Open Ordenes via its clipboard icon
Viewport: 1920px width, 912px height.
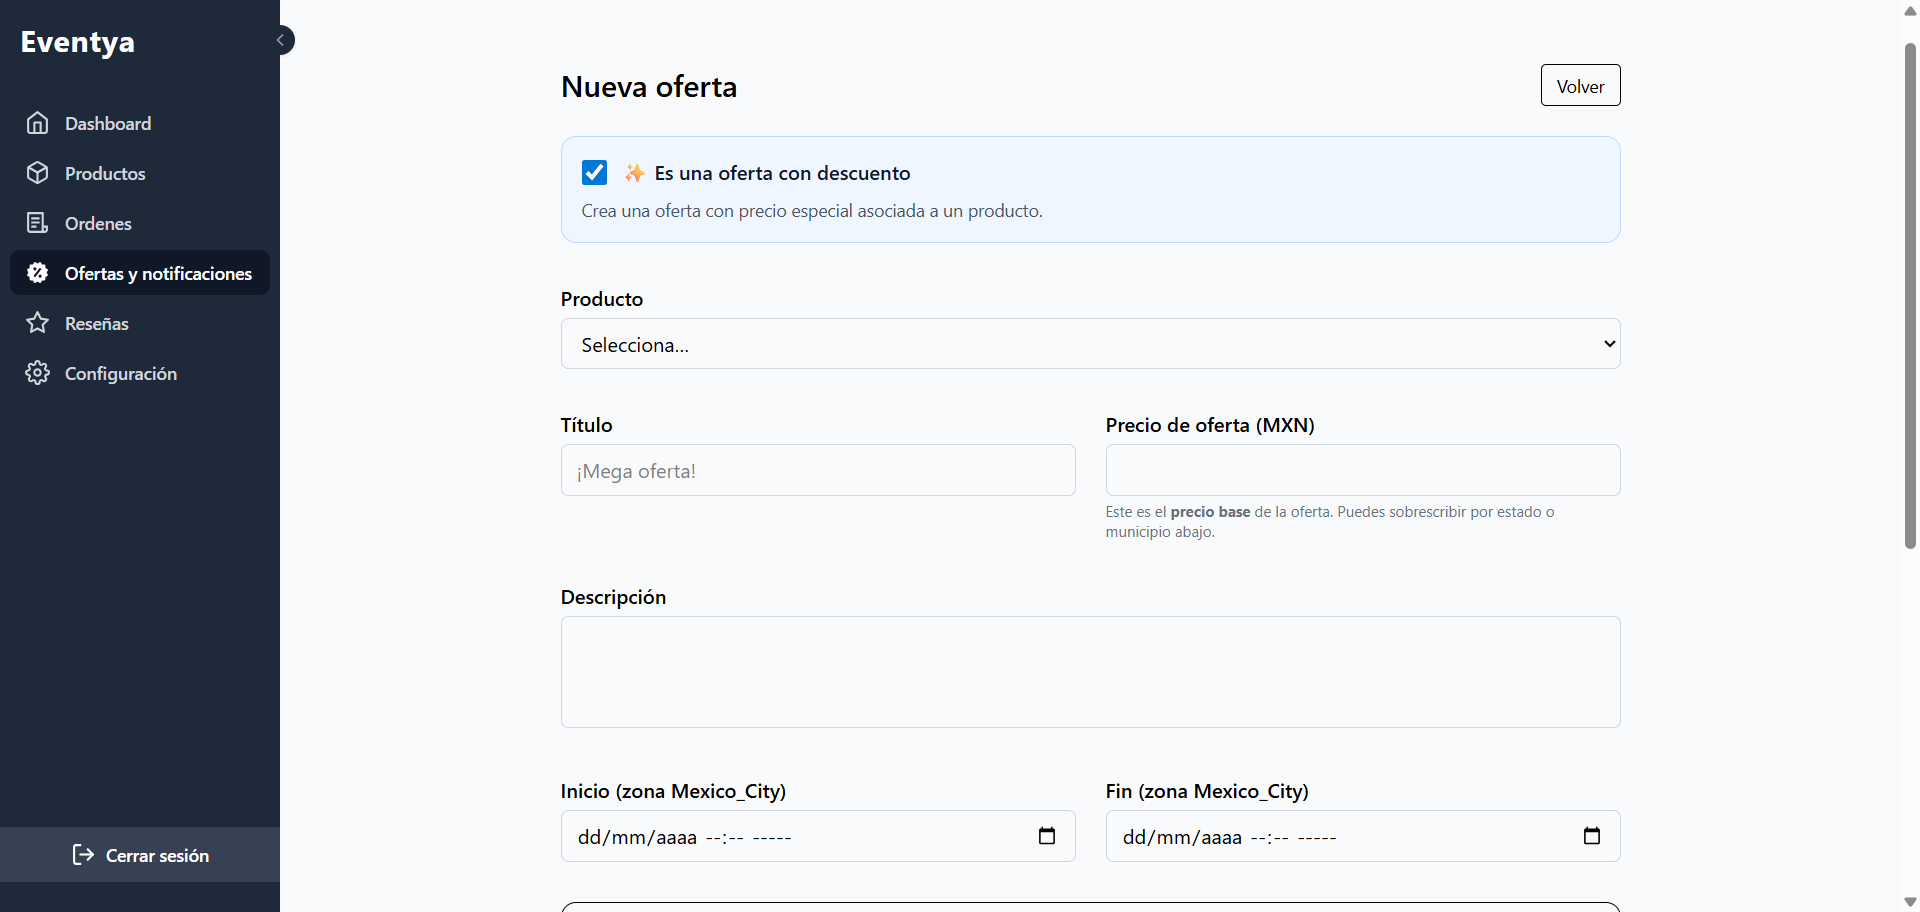click(37, 222)
